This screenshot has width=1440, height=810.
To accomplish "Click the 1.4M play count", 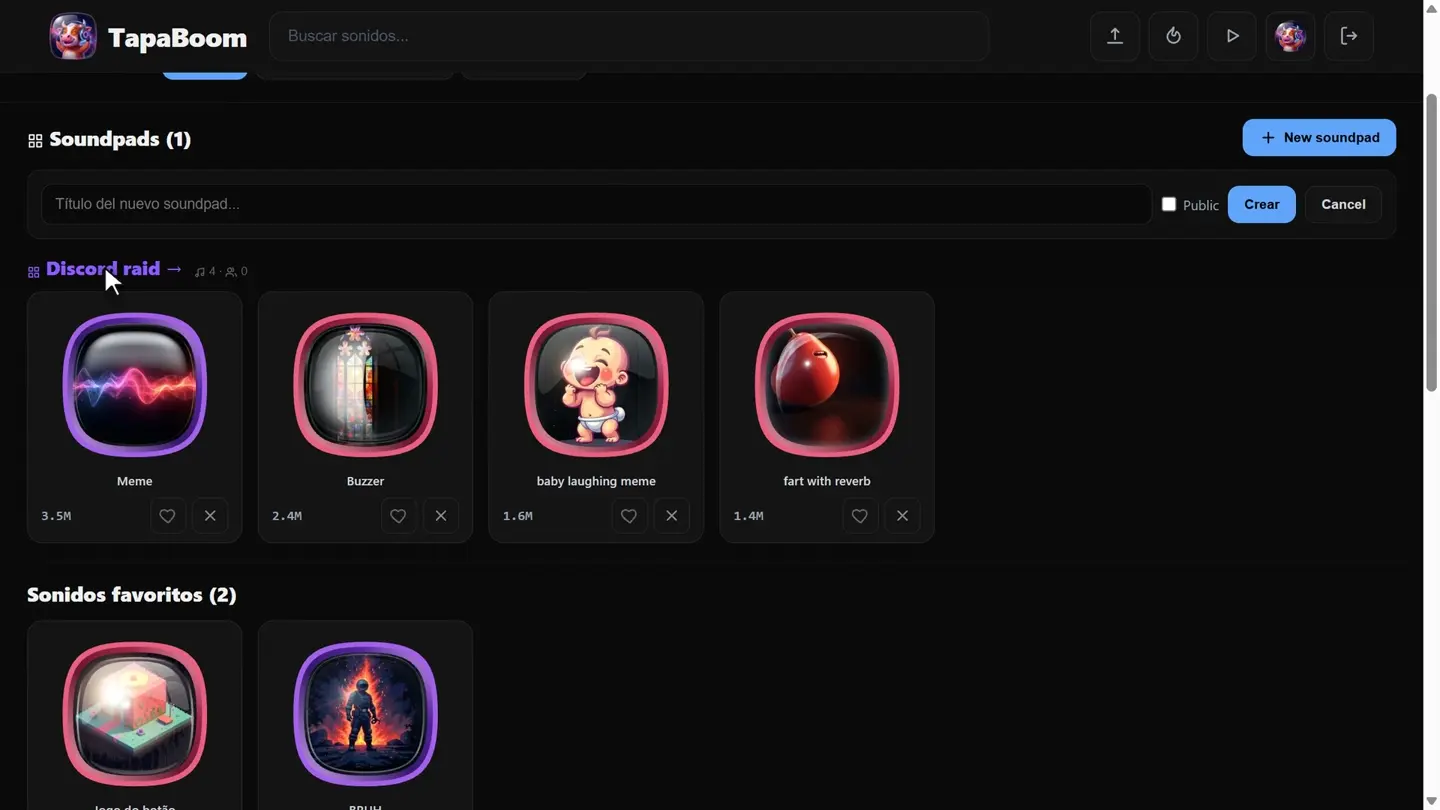I will click(749, 516).
